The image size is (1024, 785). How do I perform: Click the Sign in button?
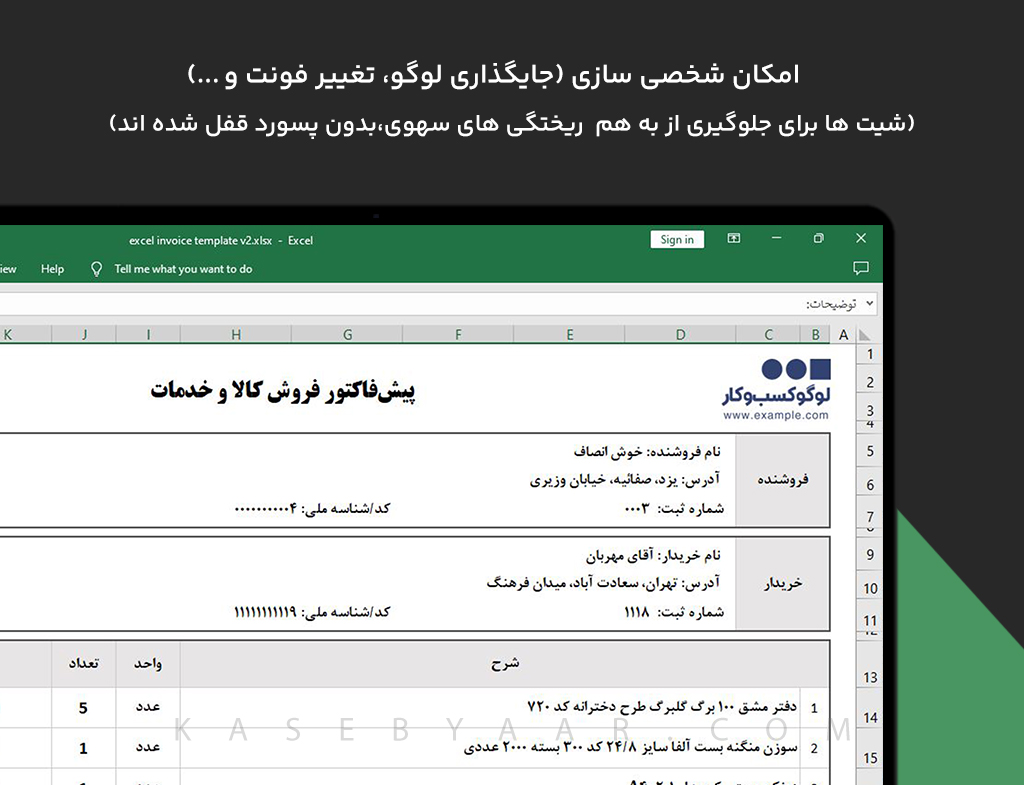pyautogui.click(x=677, y=240)
